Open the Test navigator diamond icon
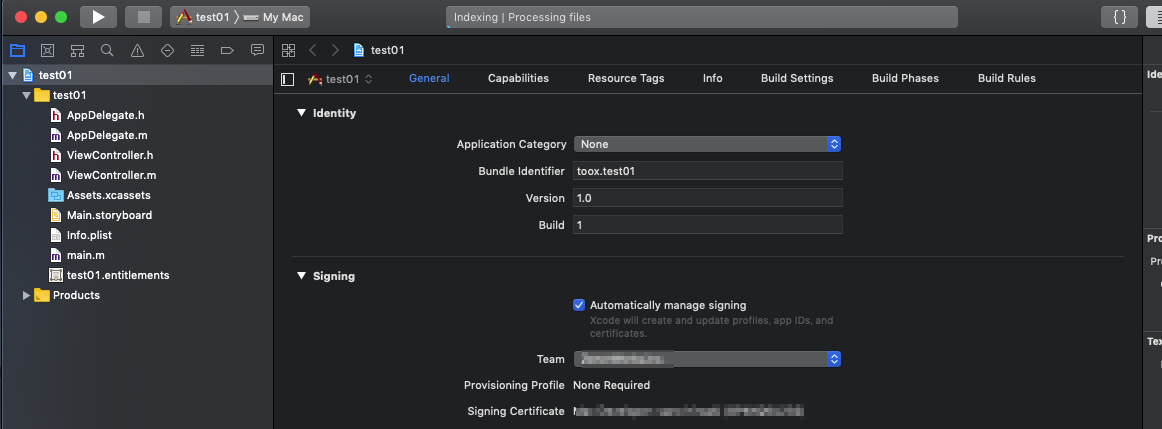 click(x=167, y=50)
